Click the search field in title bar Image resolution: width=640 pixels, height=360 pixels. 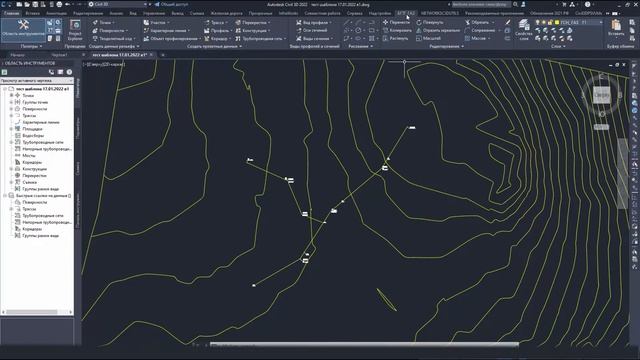[481, 4]
